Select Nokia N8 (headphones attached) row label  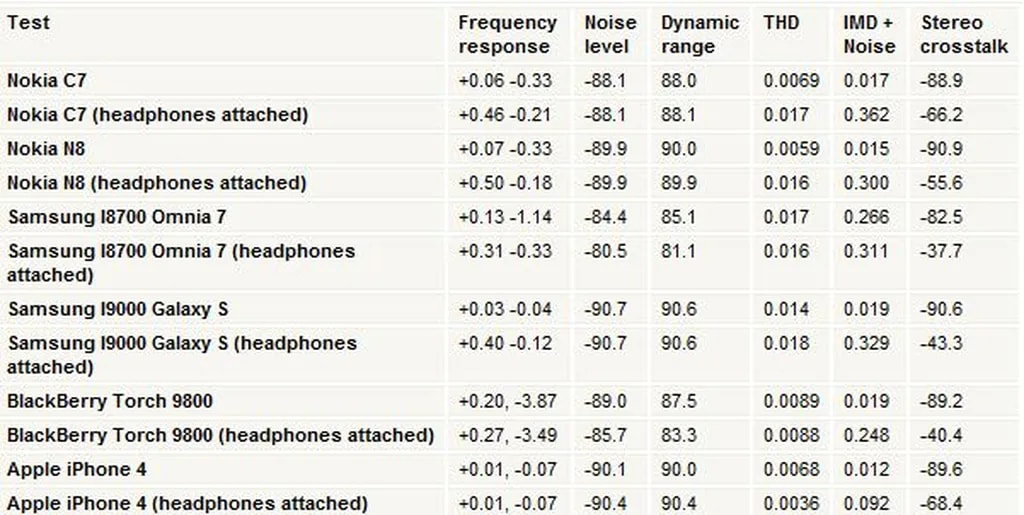click(x=156, y=182)
